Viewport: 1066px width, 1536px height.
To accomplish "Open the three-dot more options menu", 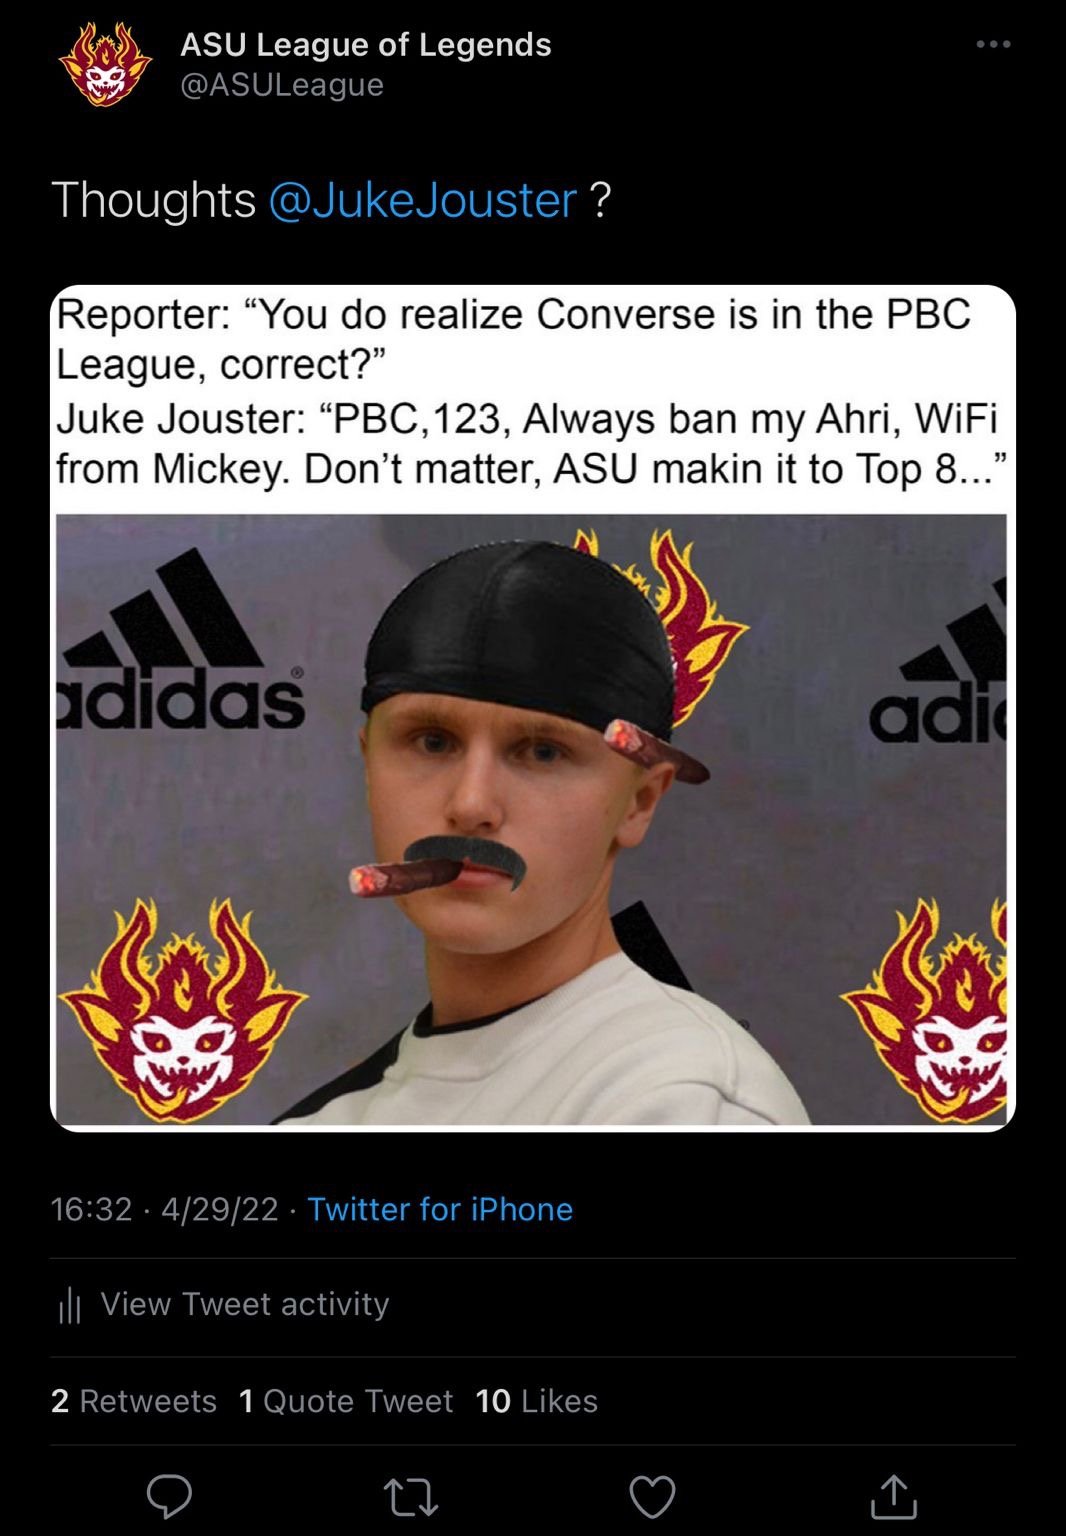I will point(993,44).
